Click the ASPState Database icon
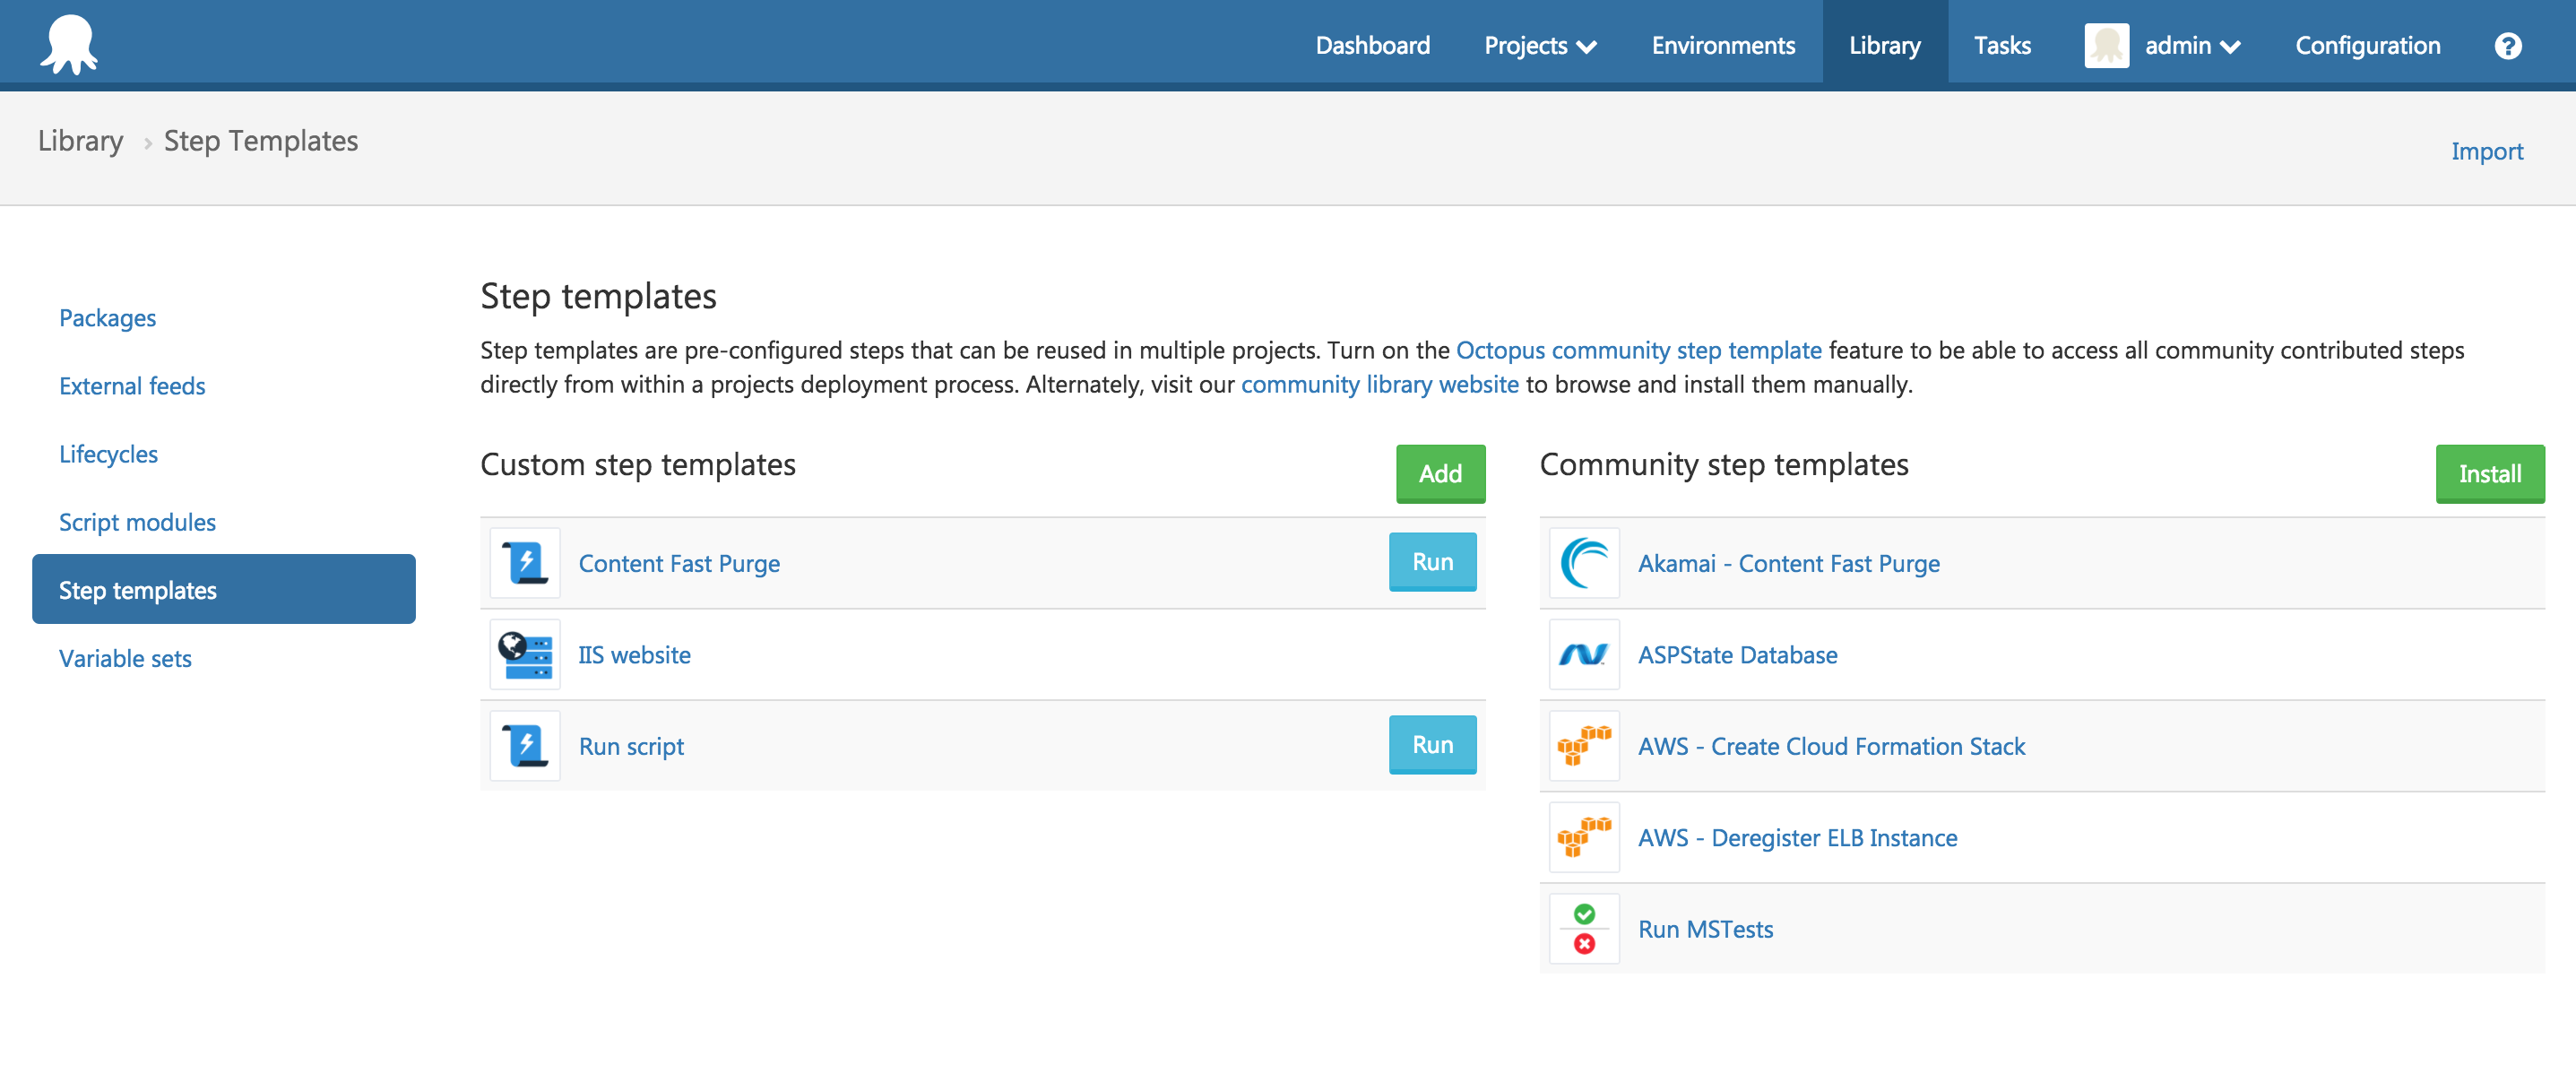This screenshot has height=1065, width=2576. (x=1582, y=654)
